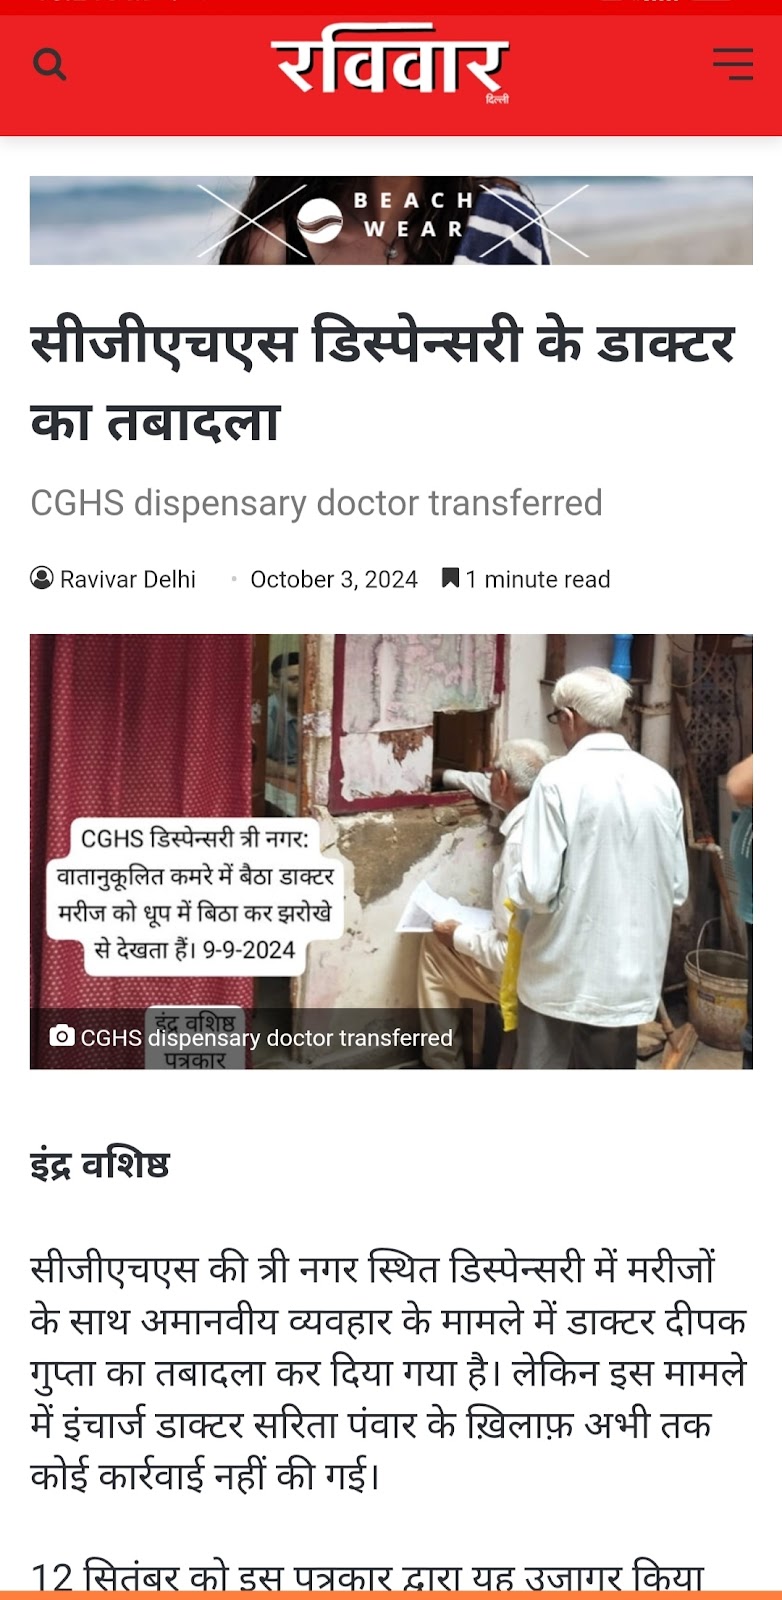Click photo caption text CGHS dispensary doctor transferred
This screenshot has width=782, height=1600.
266,1038
